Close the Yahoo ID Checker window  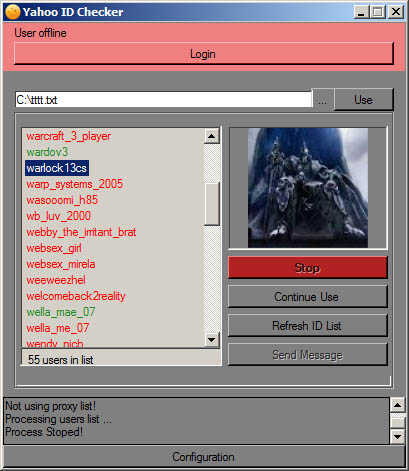396,12
